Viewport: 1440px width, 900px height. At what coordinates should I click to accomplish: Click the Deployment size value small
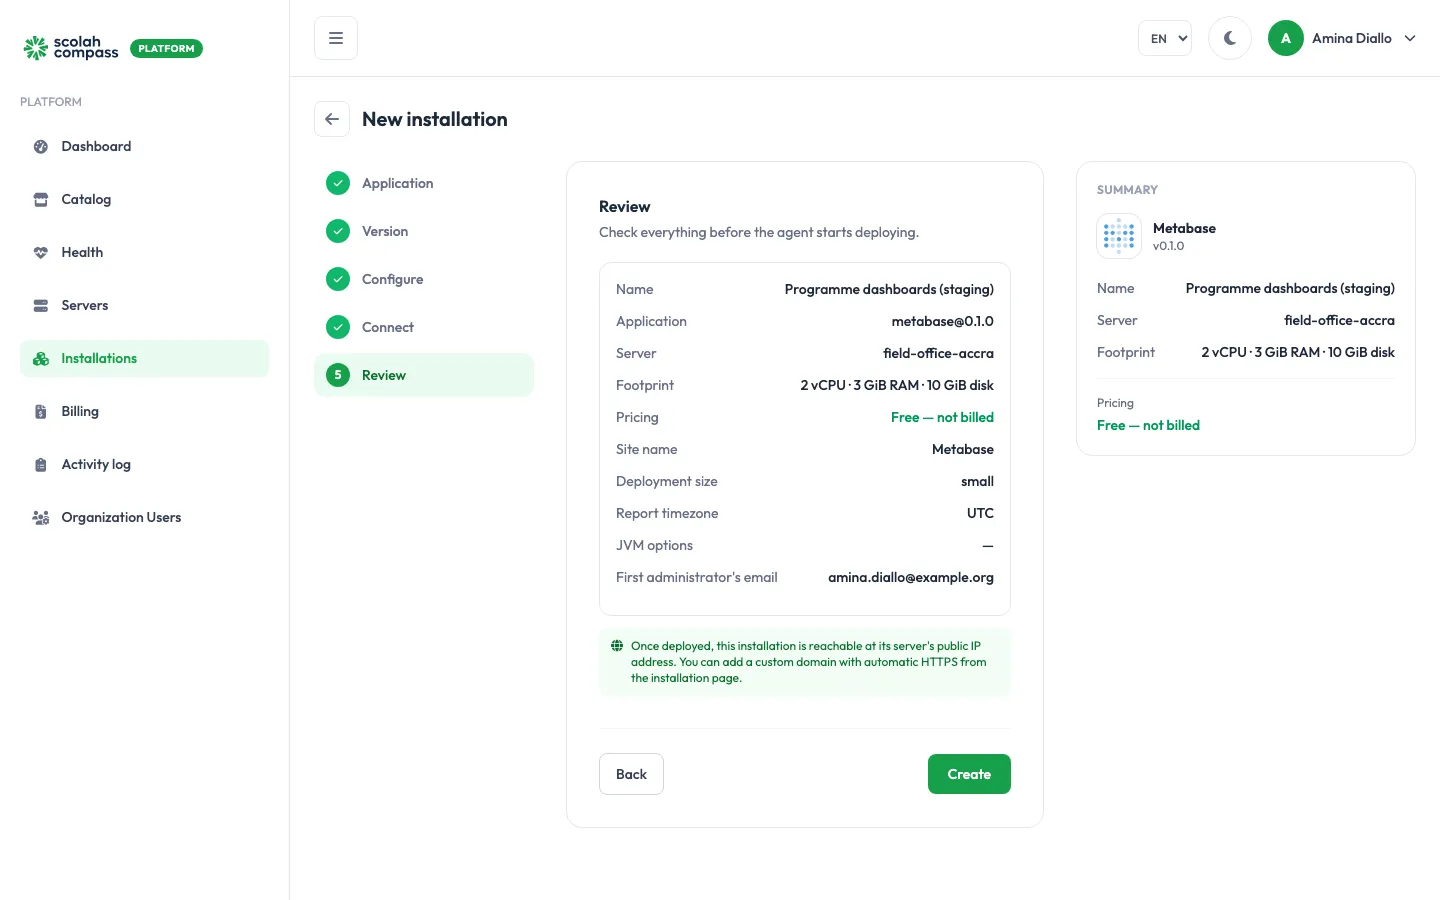977,481
